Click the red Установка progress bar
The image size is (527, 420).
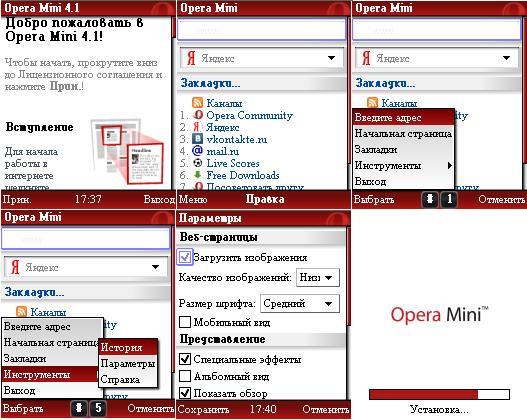[439, 394]
